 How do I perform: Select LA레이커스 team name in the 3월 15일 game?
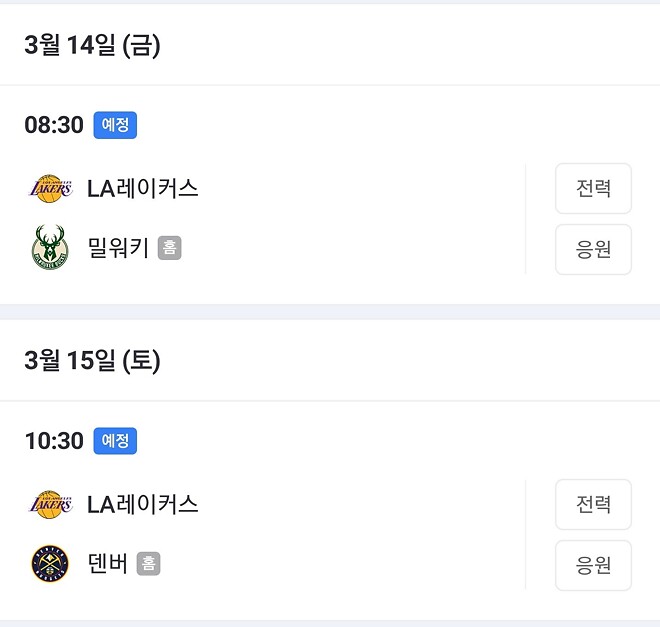(142, 504)
